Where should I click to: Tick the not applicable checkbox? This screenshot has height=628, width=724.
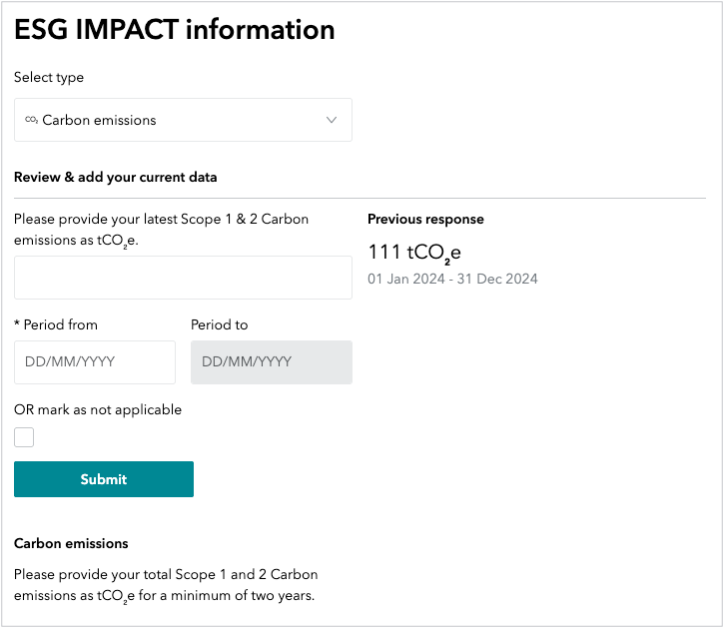pos(24,437)
